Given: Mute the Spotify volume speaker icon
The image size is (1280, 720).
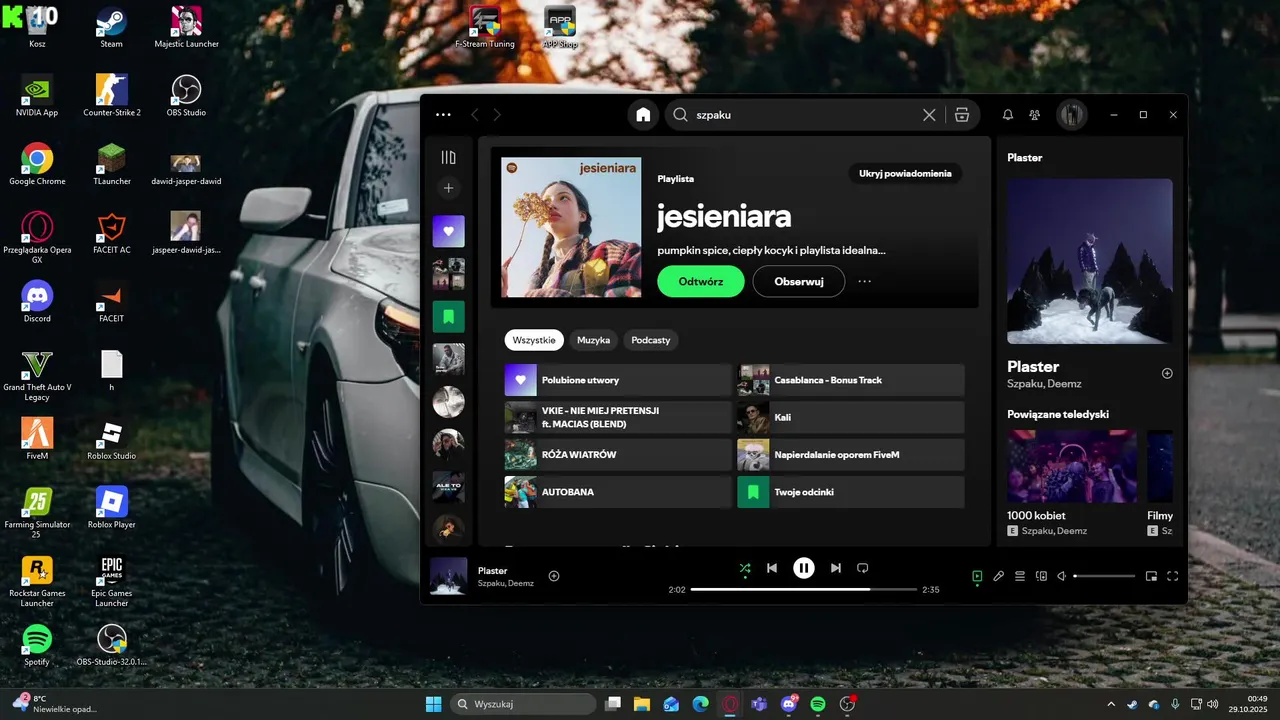Looking at the screenshot, I should (1062, 576).
